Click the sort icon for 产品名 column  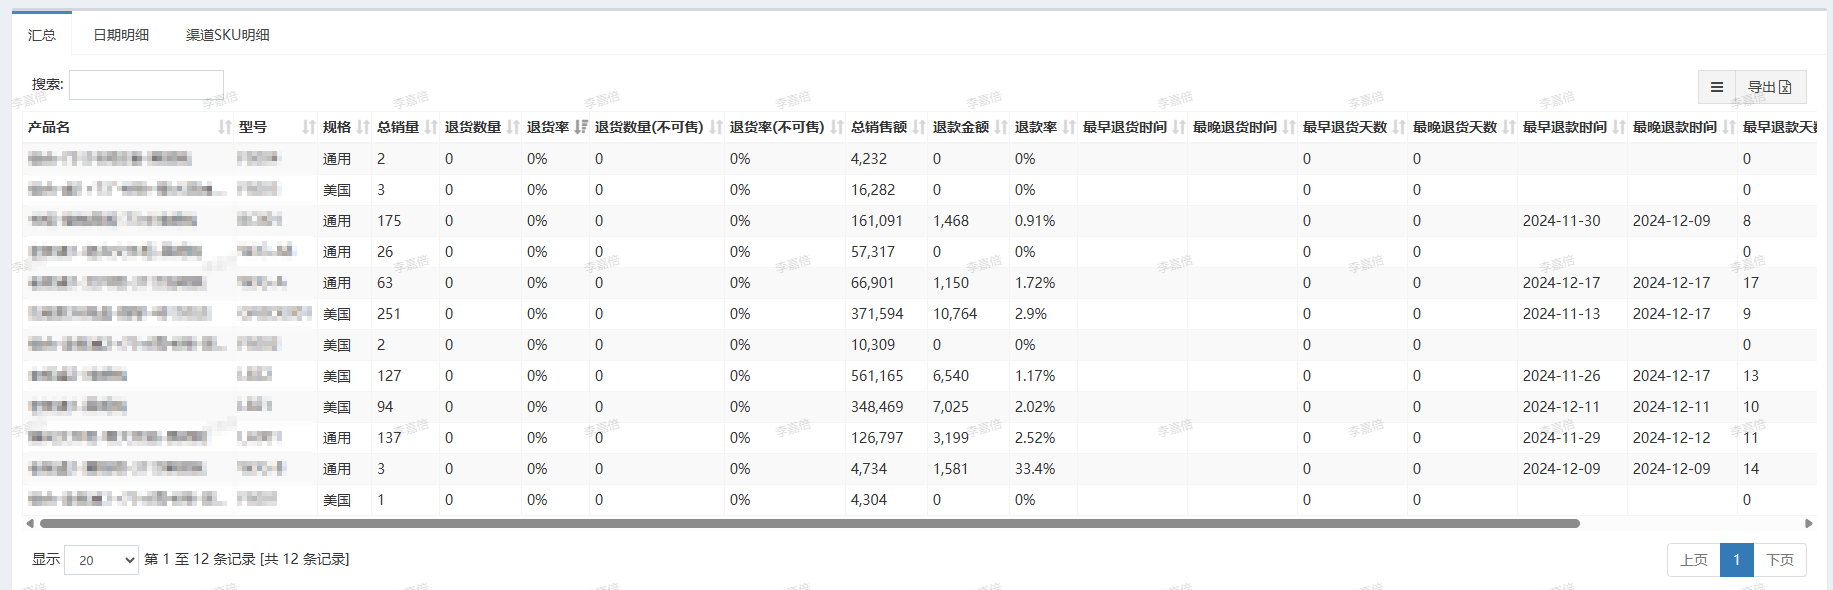click(x=224, y=127)
